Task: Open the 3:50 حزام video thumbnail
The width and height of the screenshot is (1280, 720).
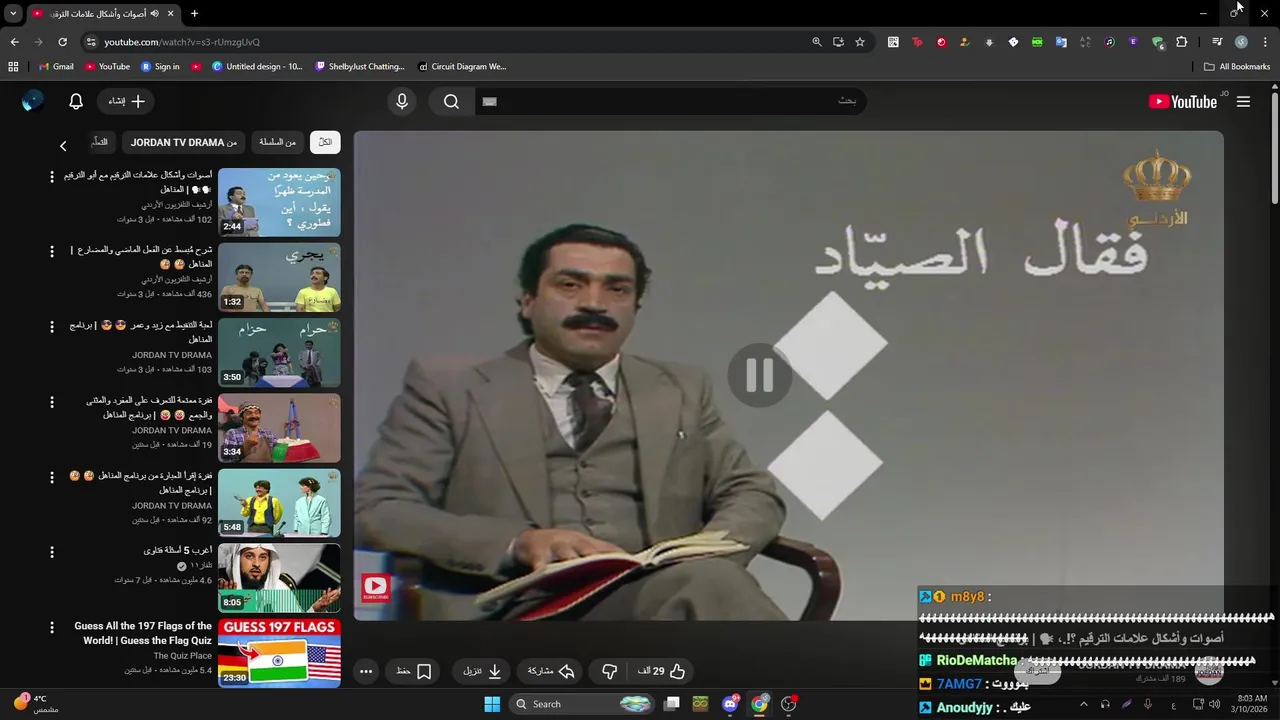Action: (x=279, y=353)
